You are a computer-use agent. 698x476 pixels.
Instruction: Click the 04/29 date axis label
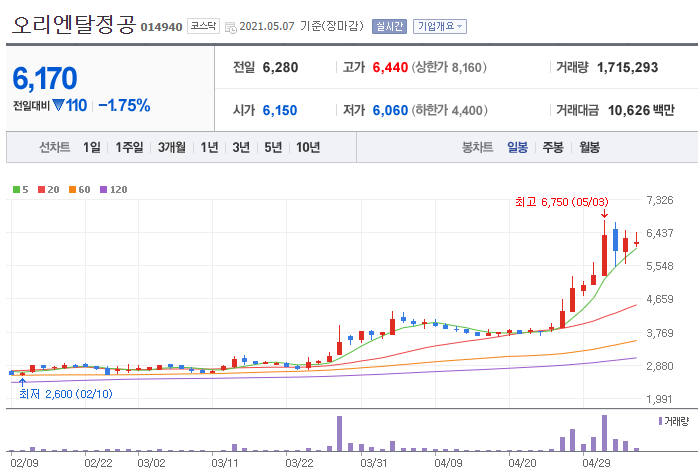pos(597,463)
